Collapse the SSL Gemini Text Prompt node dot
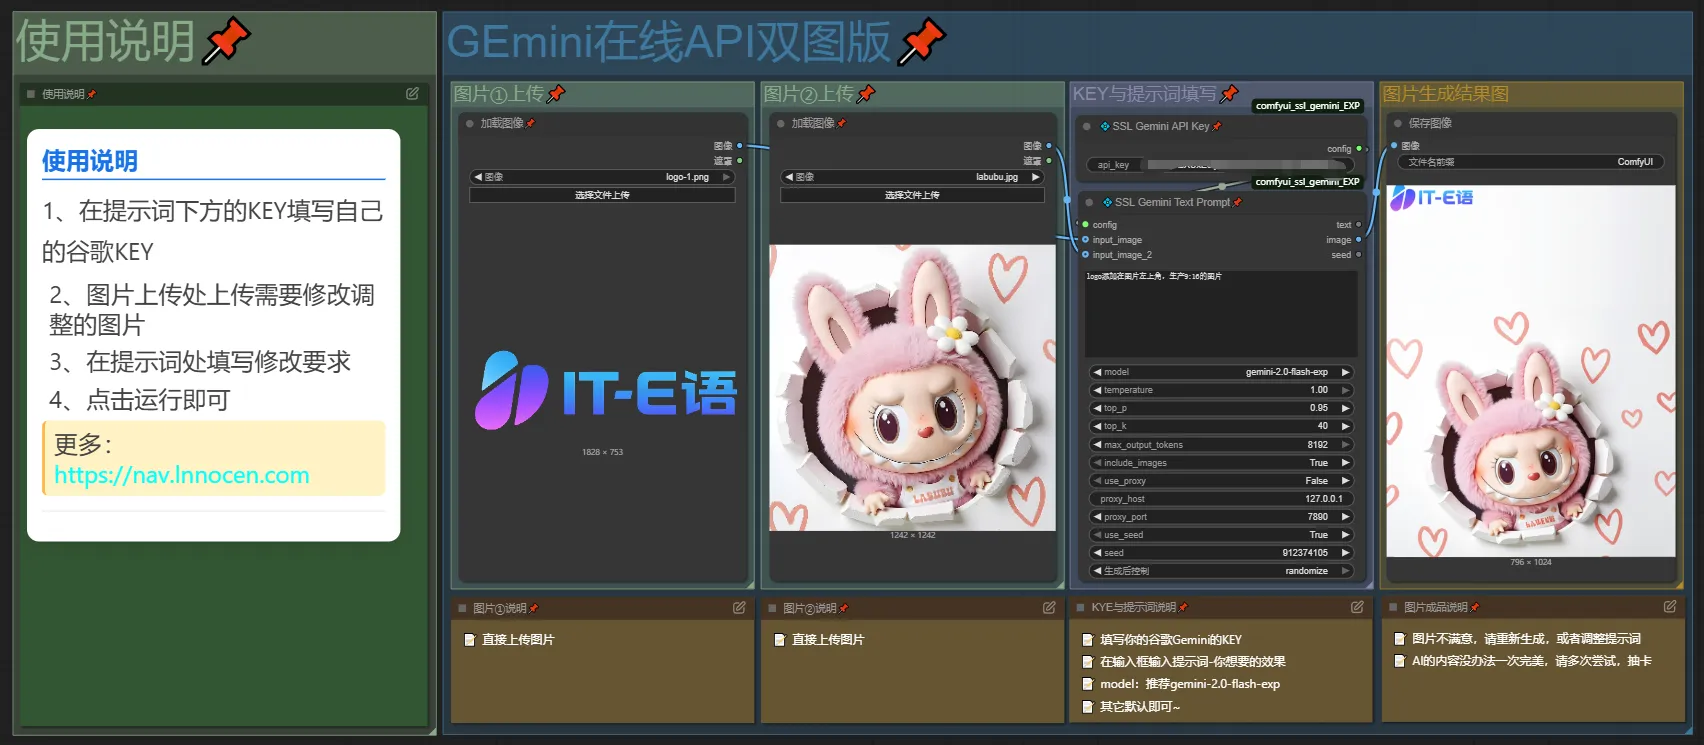The width and height of the screenshot is (1704, 745). tap(1090, 203)
